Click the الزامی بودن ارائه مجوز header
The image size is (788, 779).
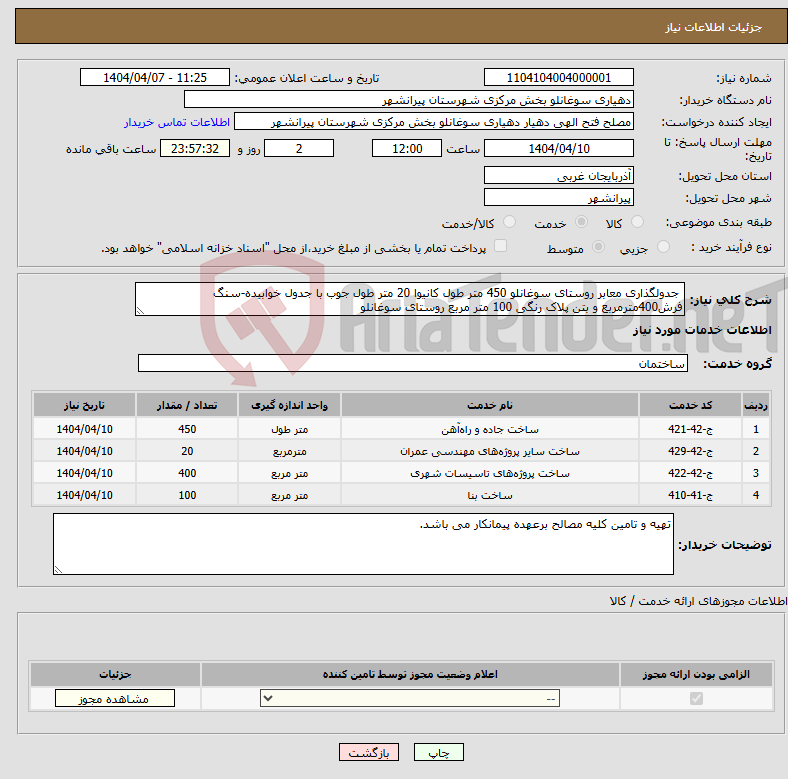click(x=696, y=674)
